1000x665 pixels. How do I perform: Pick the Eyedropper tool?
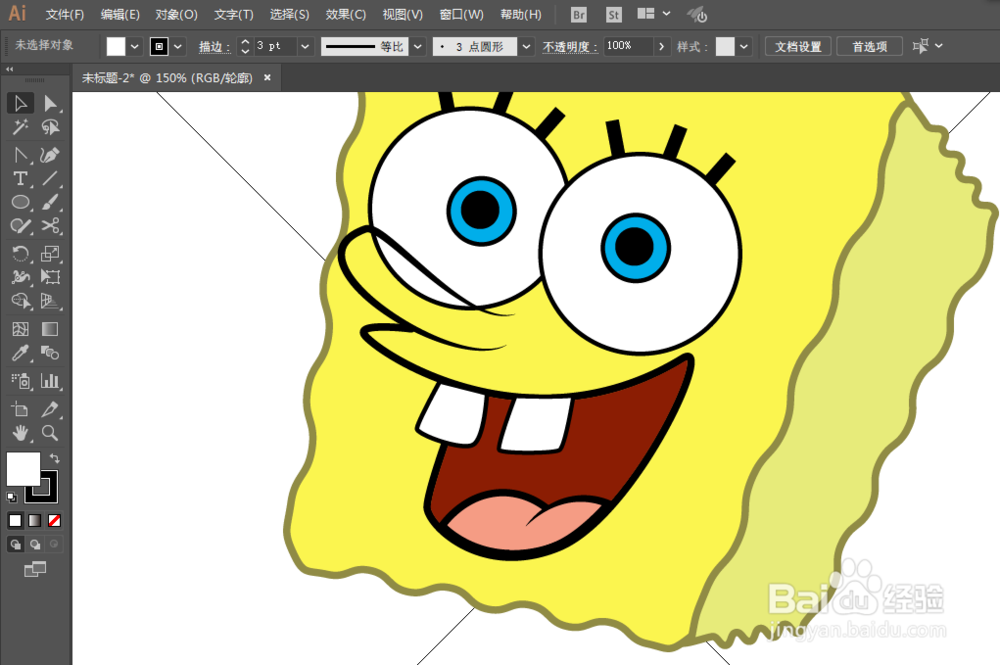click(x=20, y=353)
